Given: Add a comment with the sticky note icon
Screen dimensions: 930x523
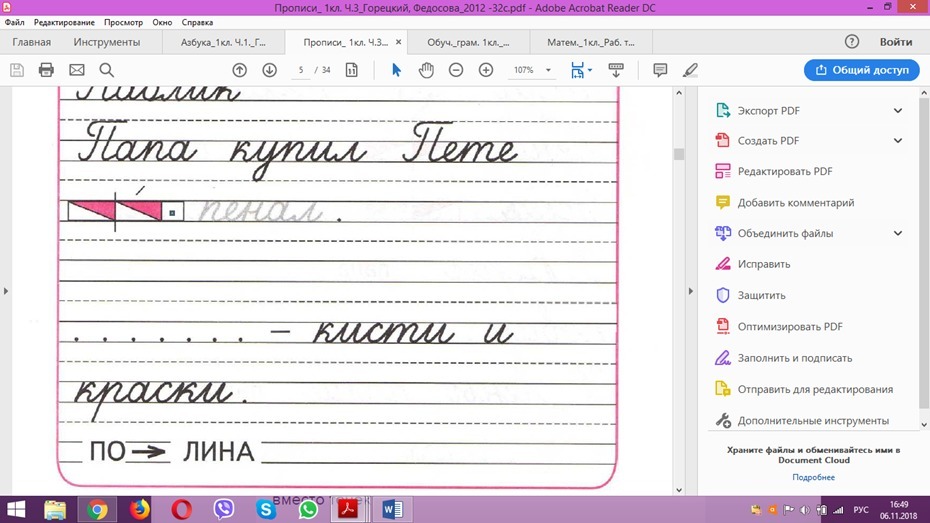Looking at the screenshot, I should tap(660, 70).
